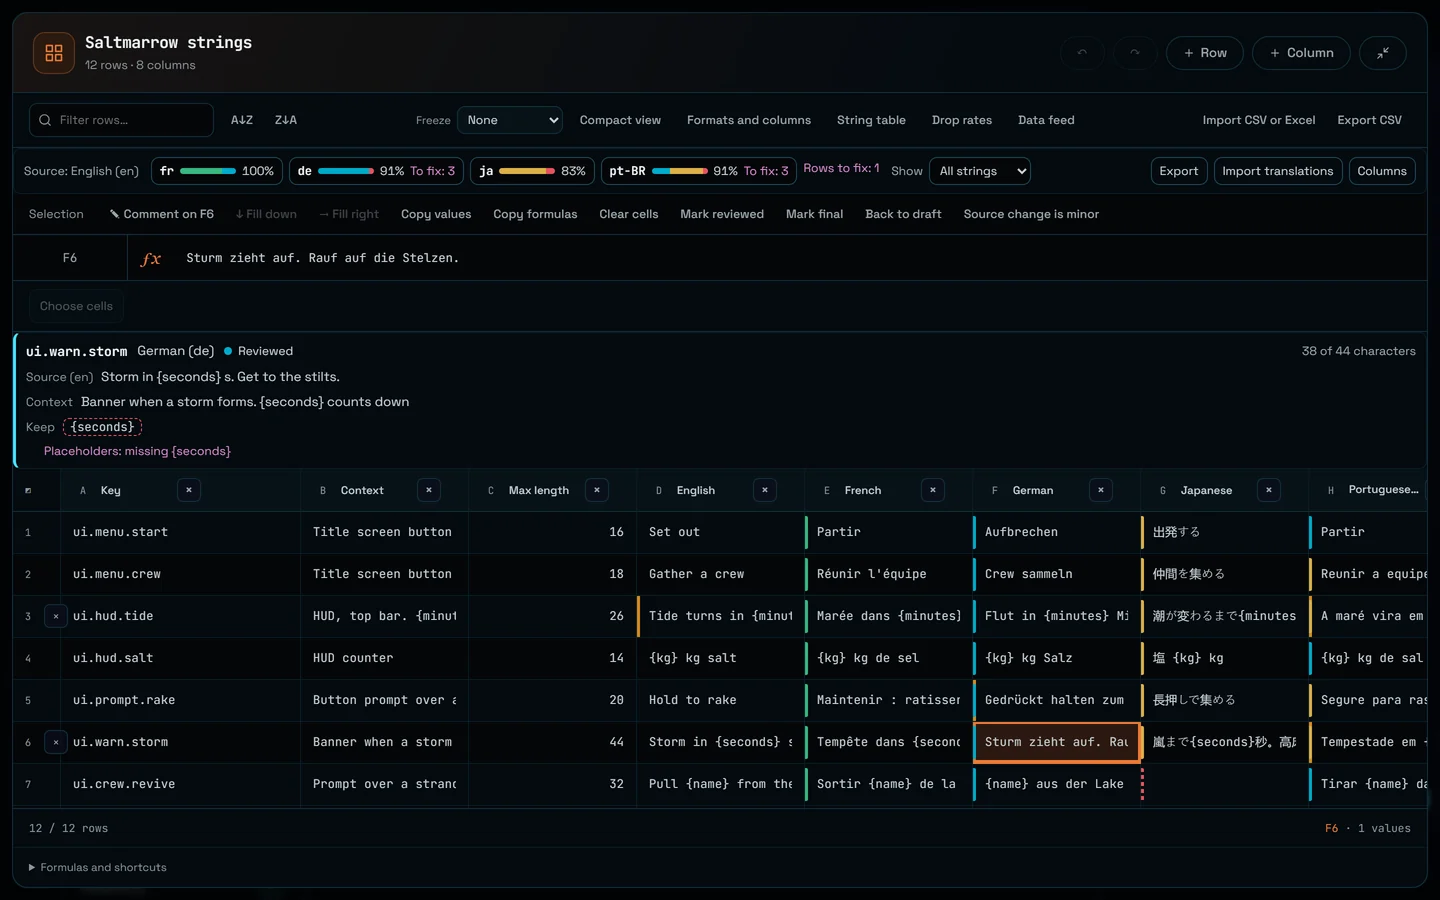Switch to the String table preset
Viewport: 1440px width, 900px height.
871,120
